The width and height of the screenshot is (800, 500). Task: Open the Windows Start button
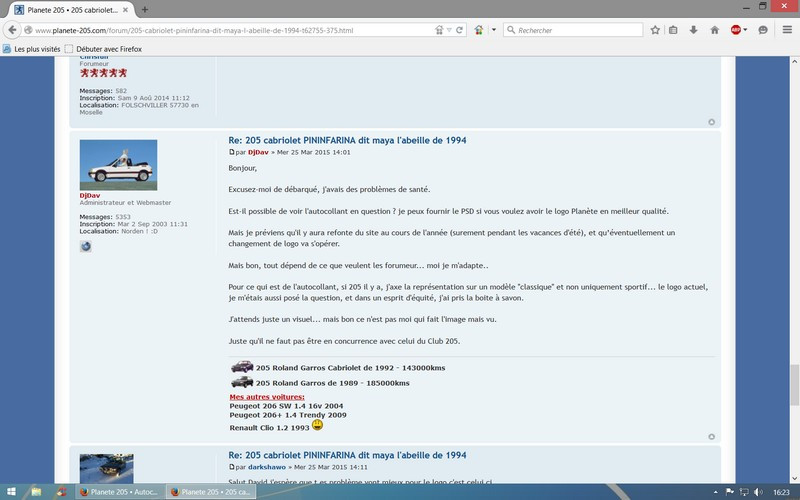tap(11, 492)
